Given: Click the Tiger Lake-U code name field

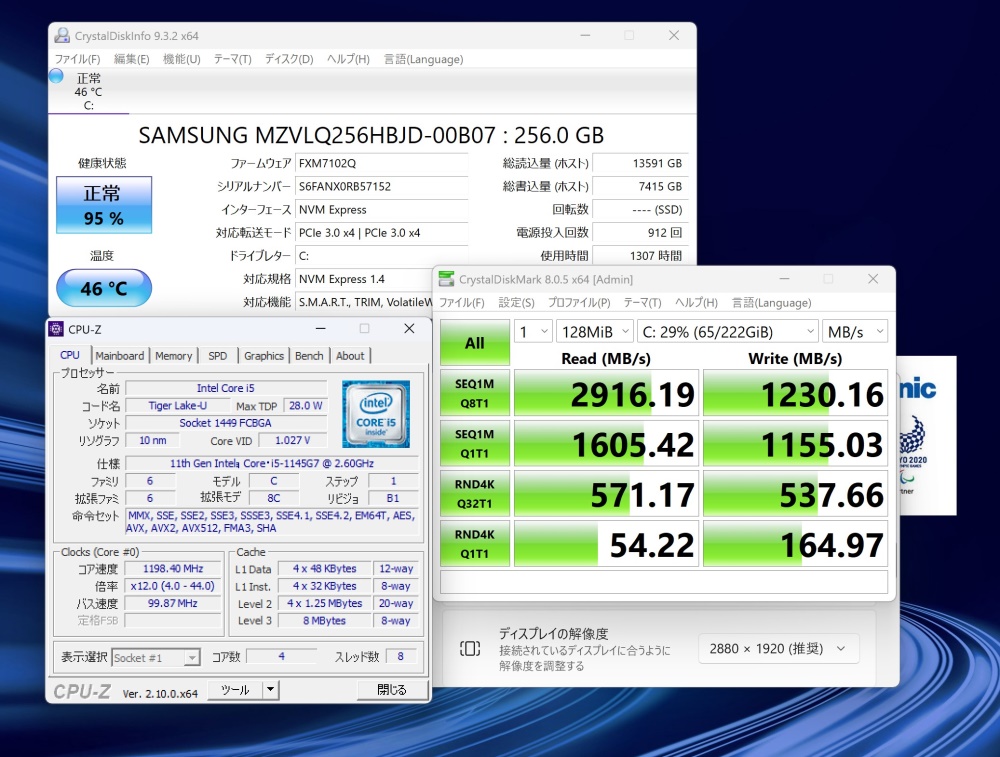Looking at the screenshot, I should coord(178,406).
